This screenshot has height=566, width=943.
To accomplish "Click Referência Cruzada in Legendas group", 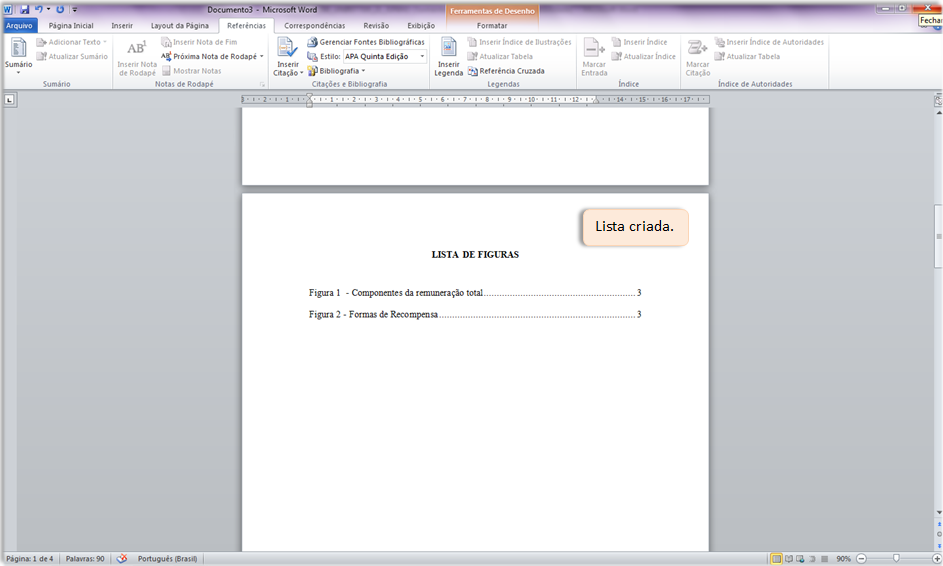I will [506, 71].
